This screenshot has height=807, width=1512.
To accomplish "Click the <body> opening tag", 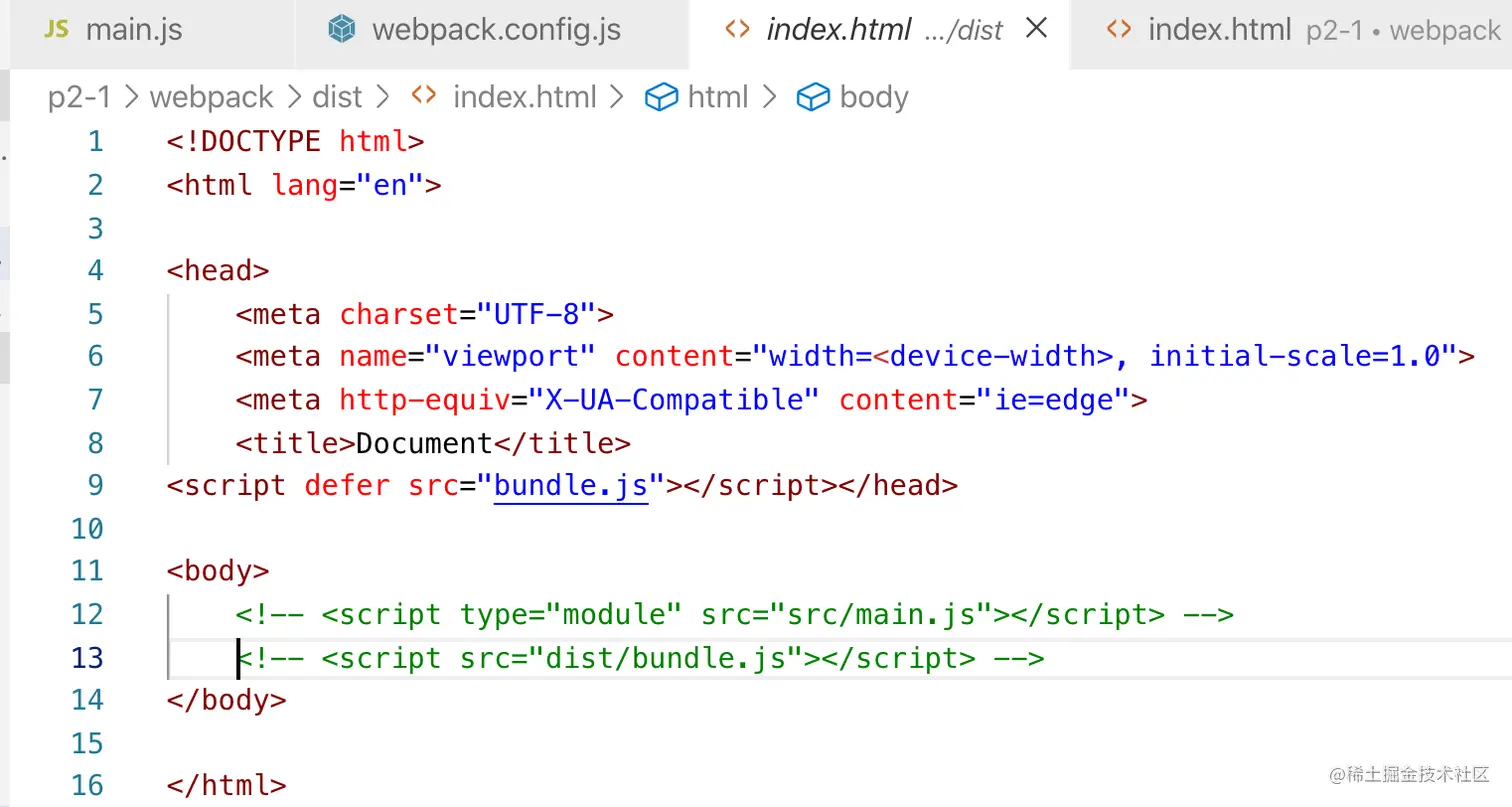I will tap(218, 571).
